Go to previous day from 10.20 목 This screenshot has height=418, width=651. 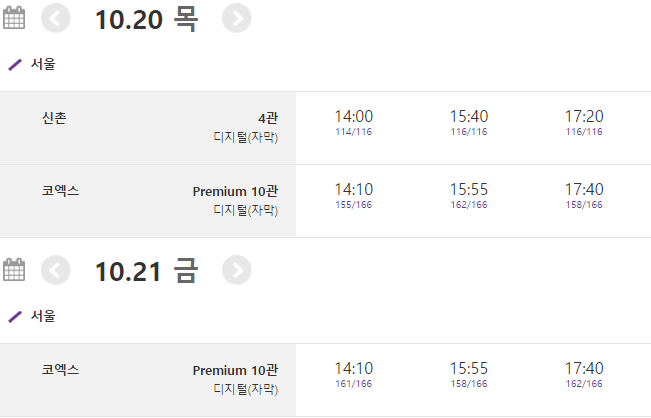[57, 18]
